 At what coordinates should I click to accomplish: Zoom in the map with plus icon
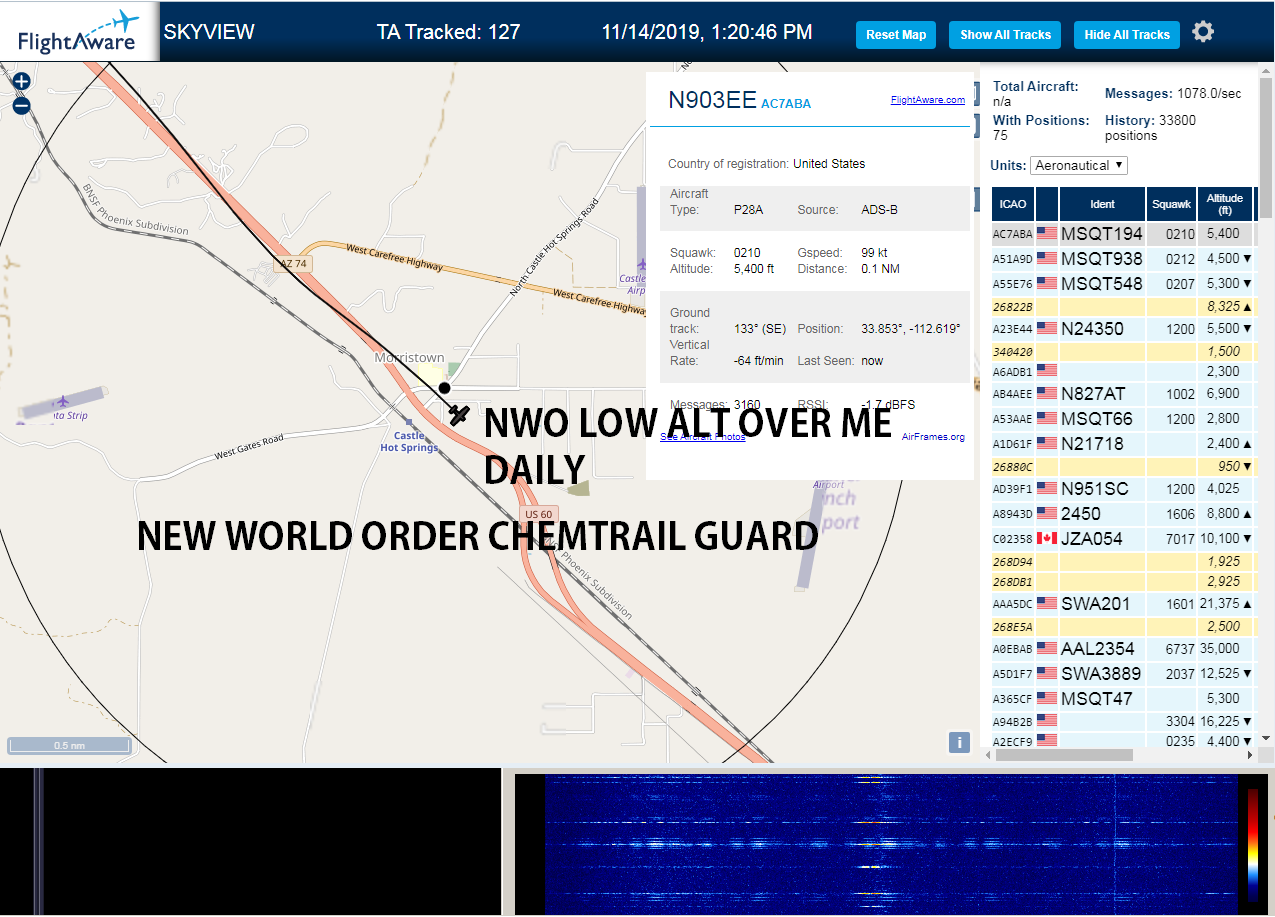21,82
